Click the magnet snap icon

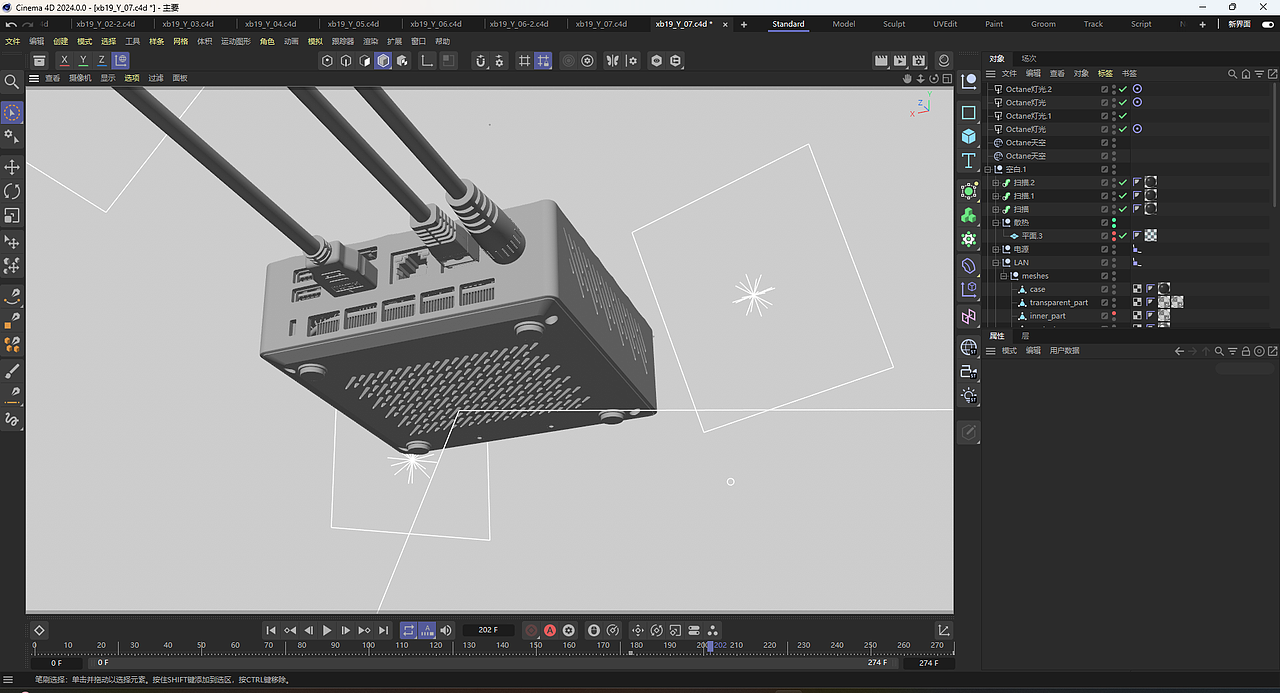480,61
